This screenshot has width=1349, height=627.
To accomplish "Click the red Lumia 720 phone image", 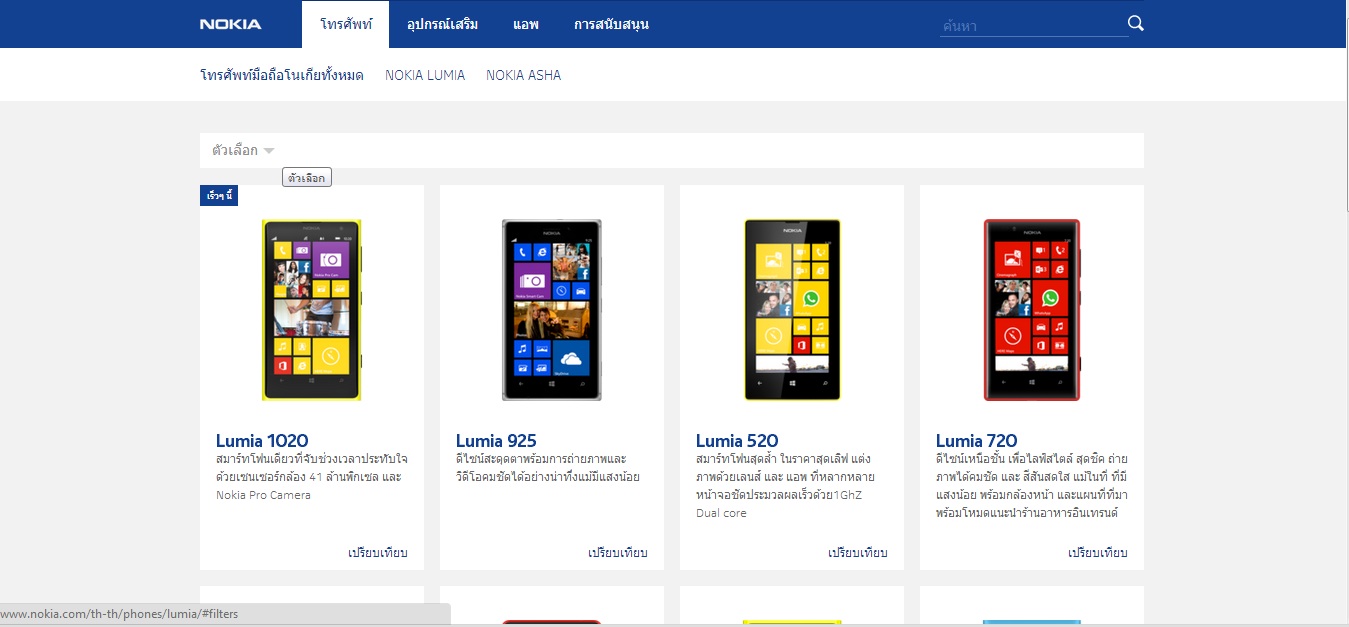I will (1032, 310).
